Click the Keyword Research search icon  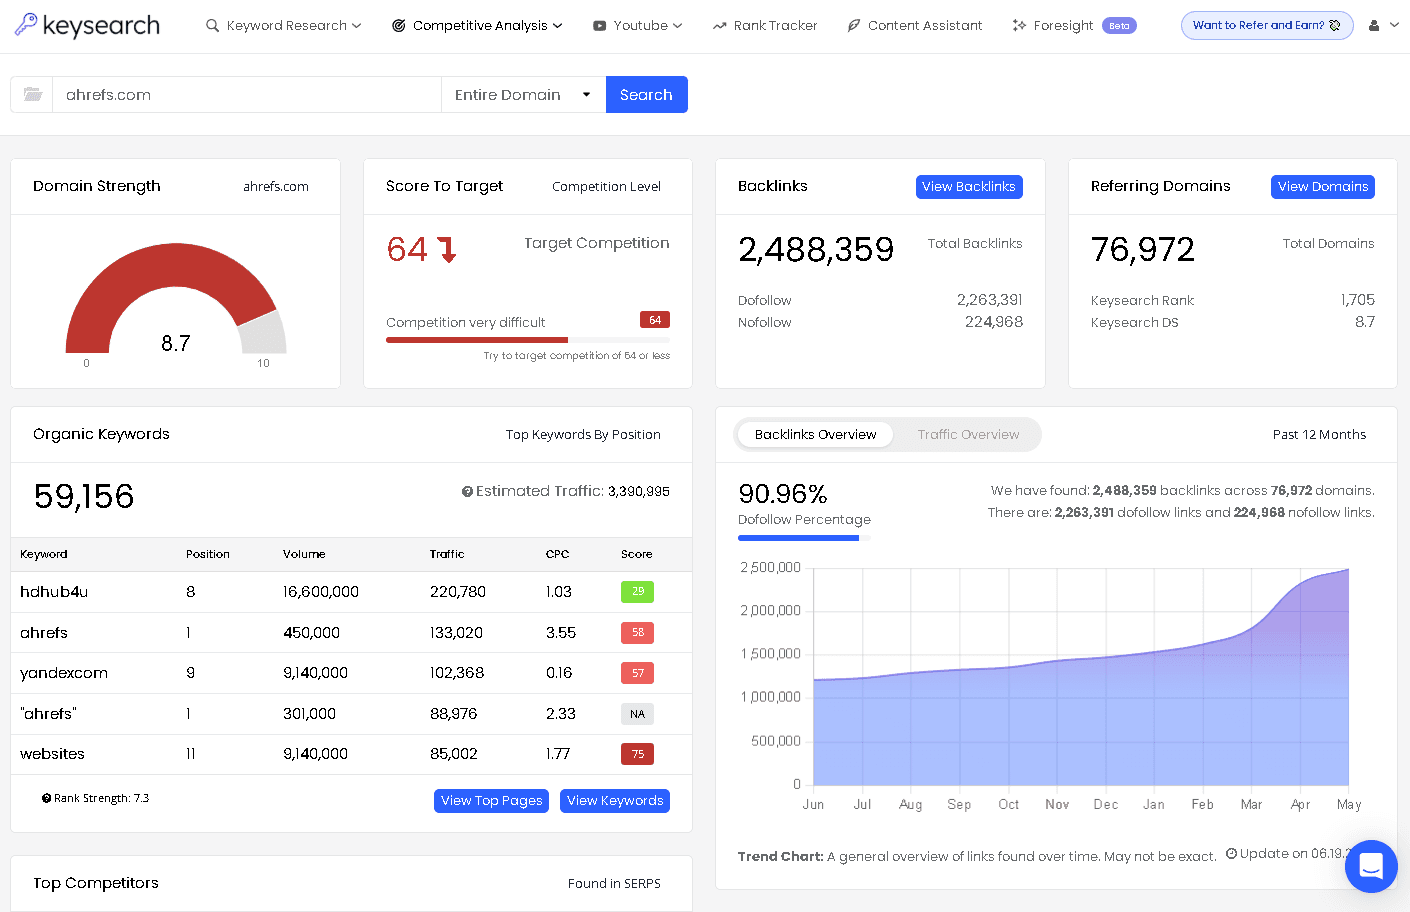coord(212,25)
